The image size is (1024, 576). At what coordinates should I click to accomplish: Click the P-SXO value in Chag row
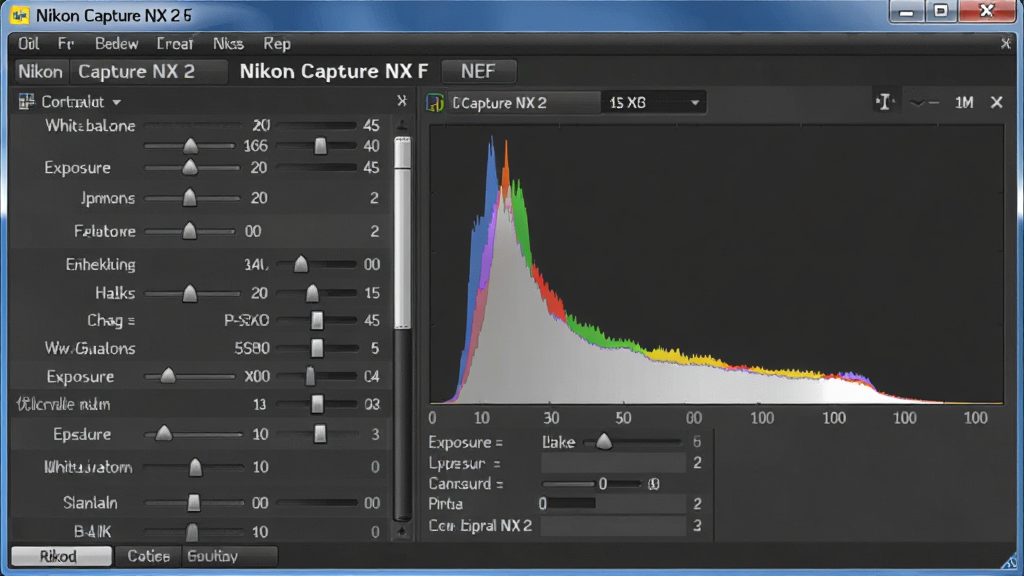[x=246, y=321]
